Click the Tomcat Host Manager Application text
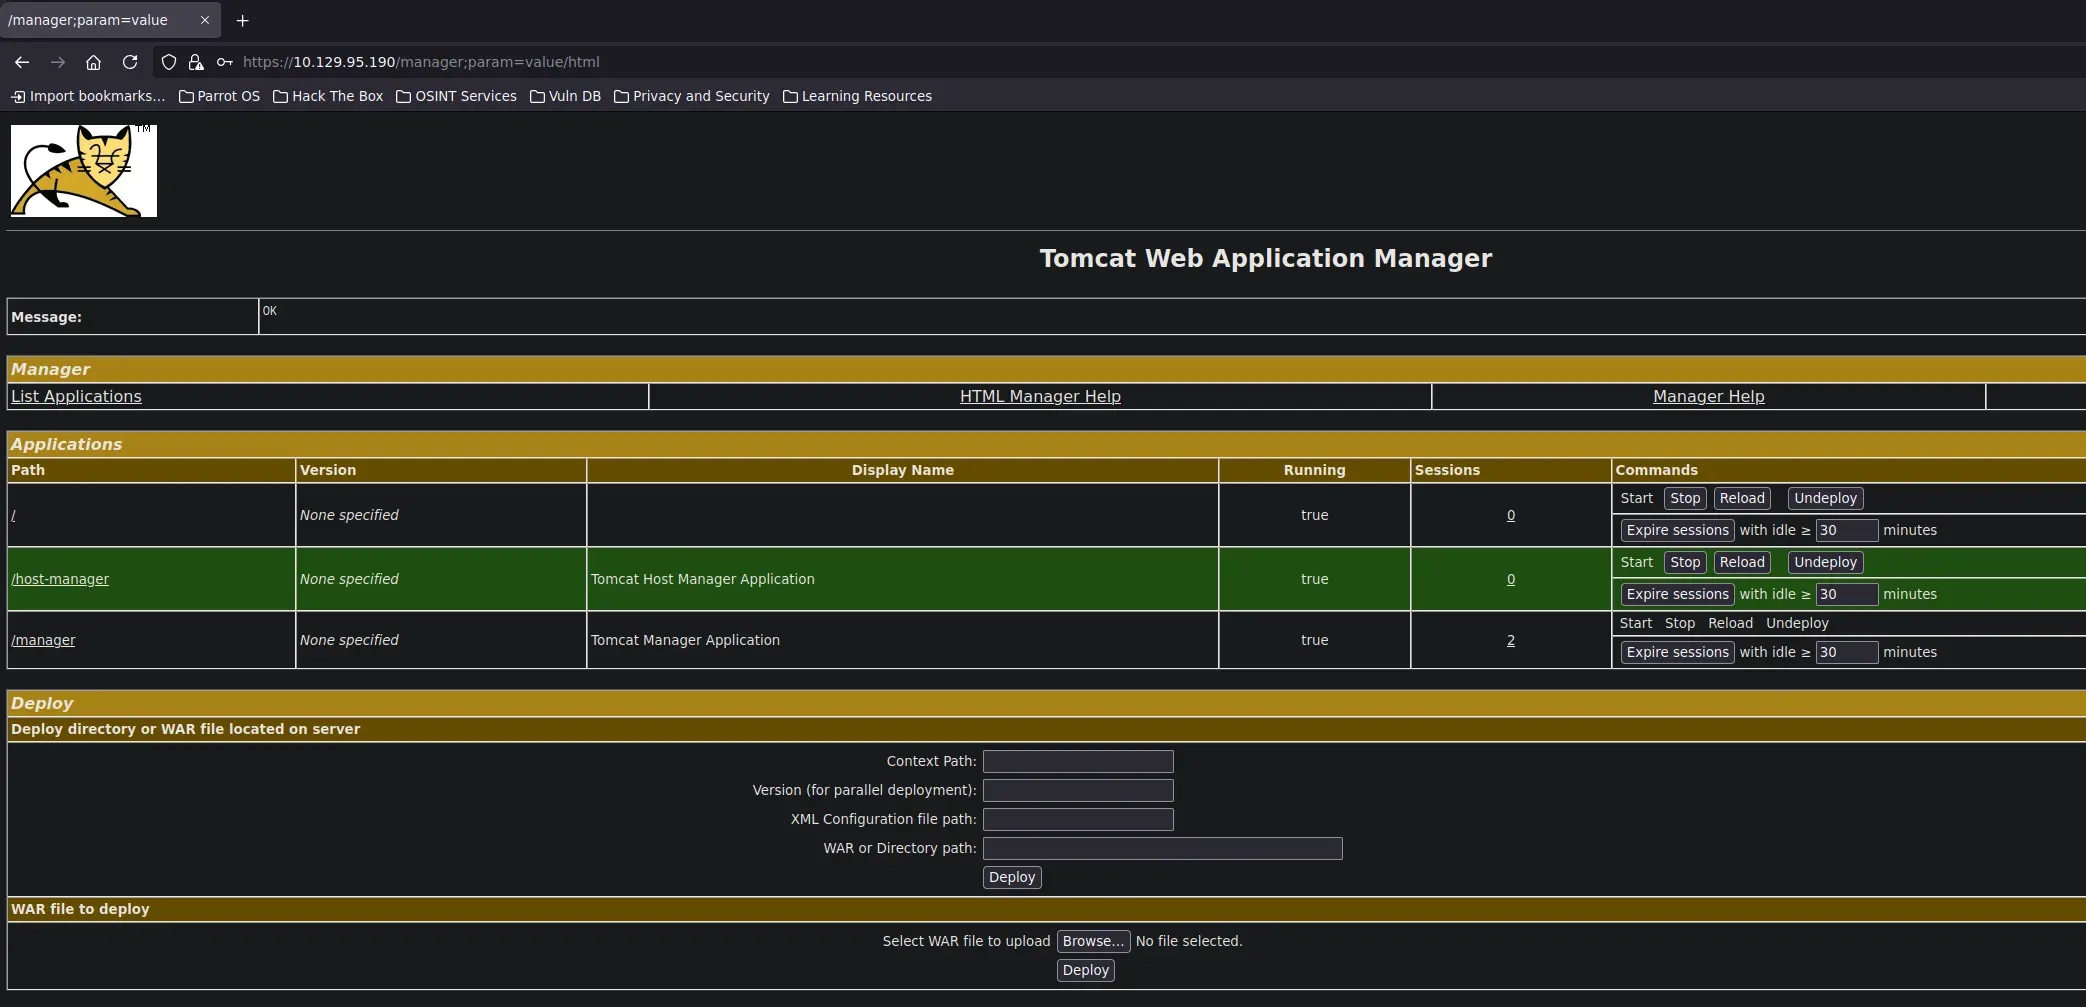The image size is (2086, 1007). pyautogui.click(x=702, y=579)
